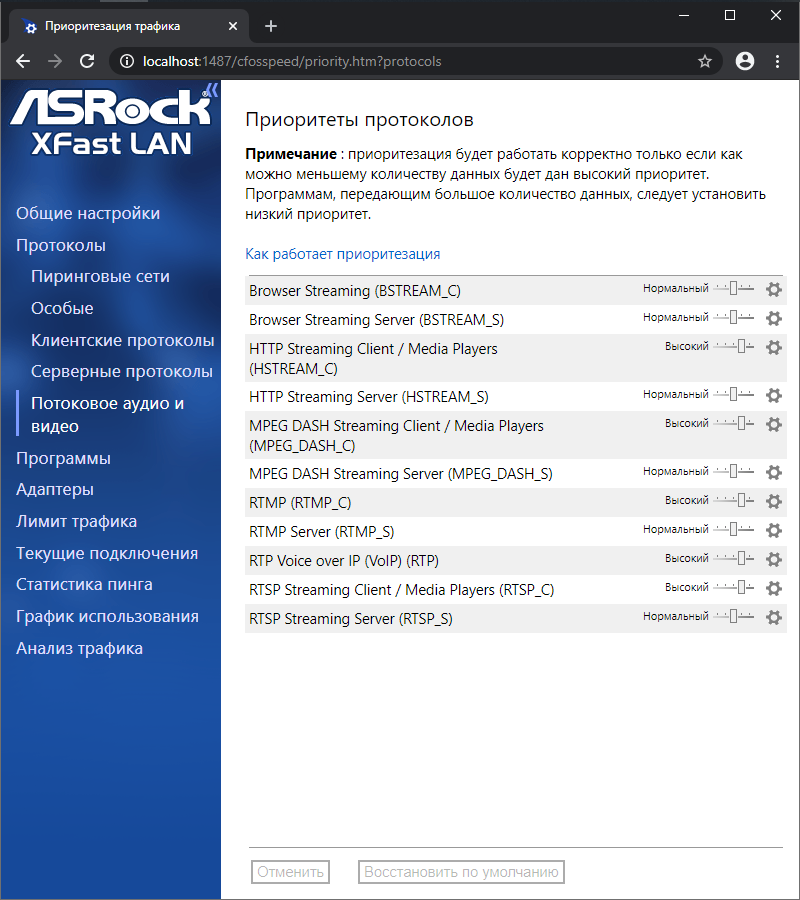800x900 pixels.
Task: Reload the page in the browser
Action: point(87,61)
